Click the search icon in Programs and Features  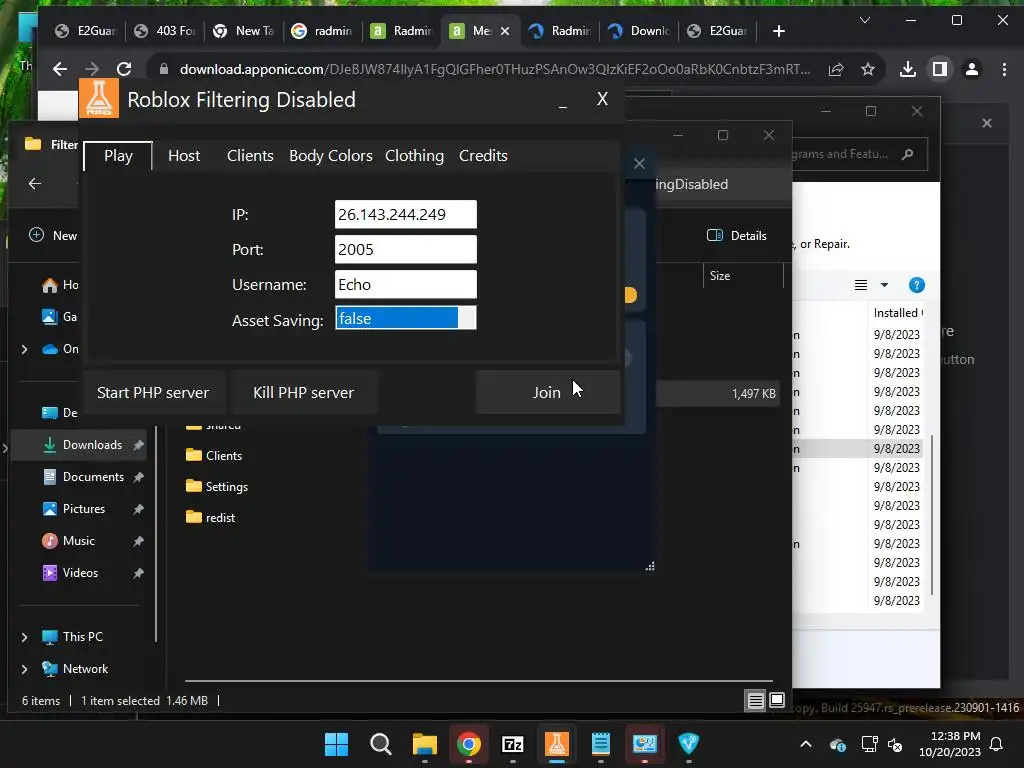[907, 154]
